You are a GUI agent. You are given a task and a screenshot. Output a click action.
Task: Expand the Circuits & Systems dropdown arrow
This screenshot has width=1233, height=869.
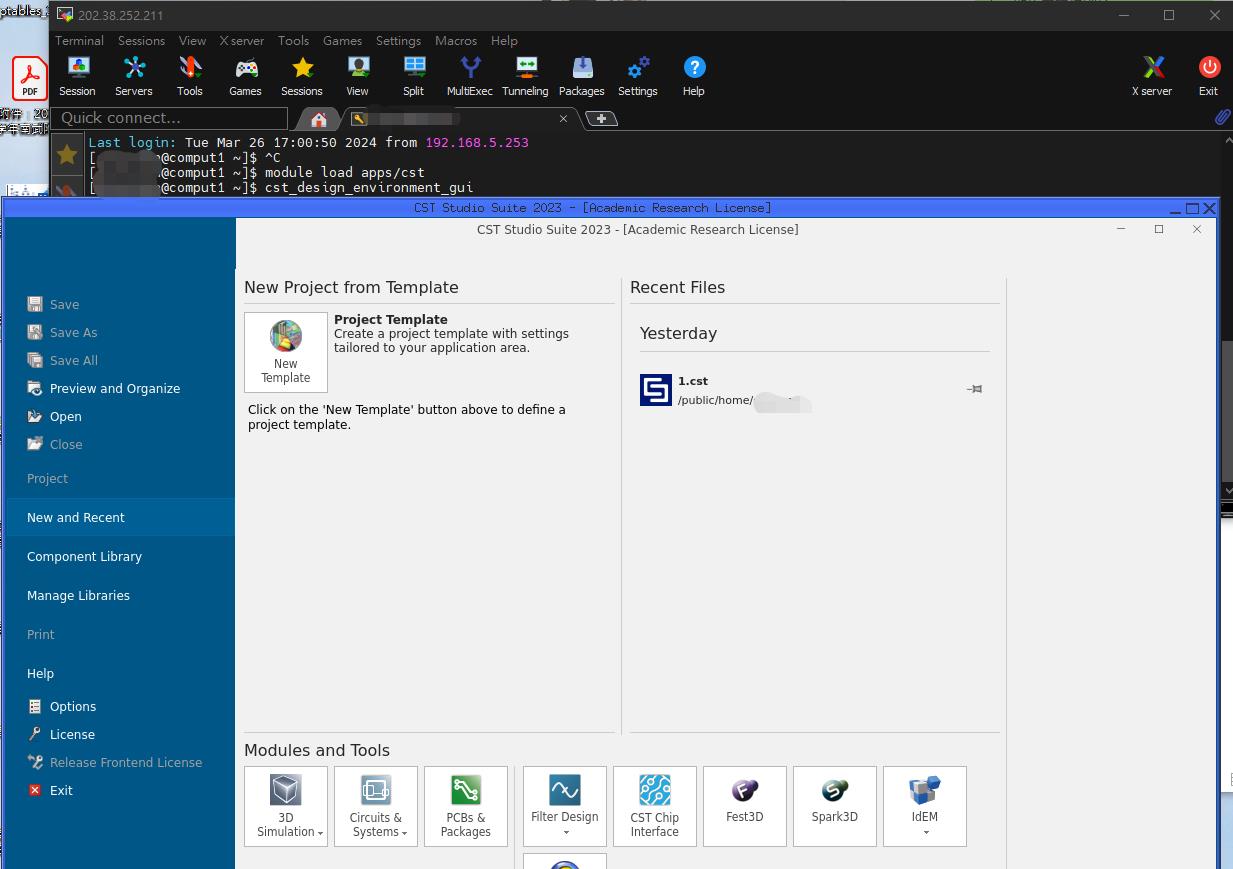click(x=404, y=833)
